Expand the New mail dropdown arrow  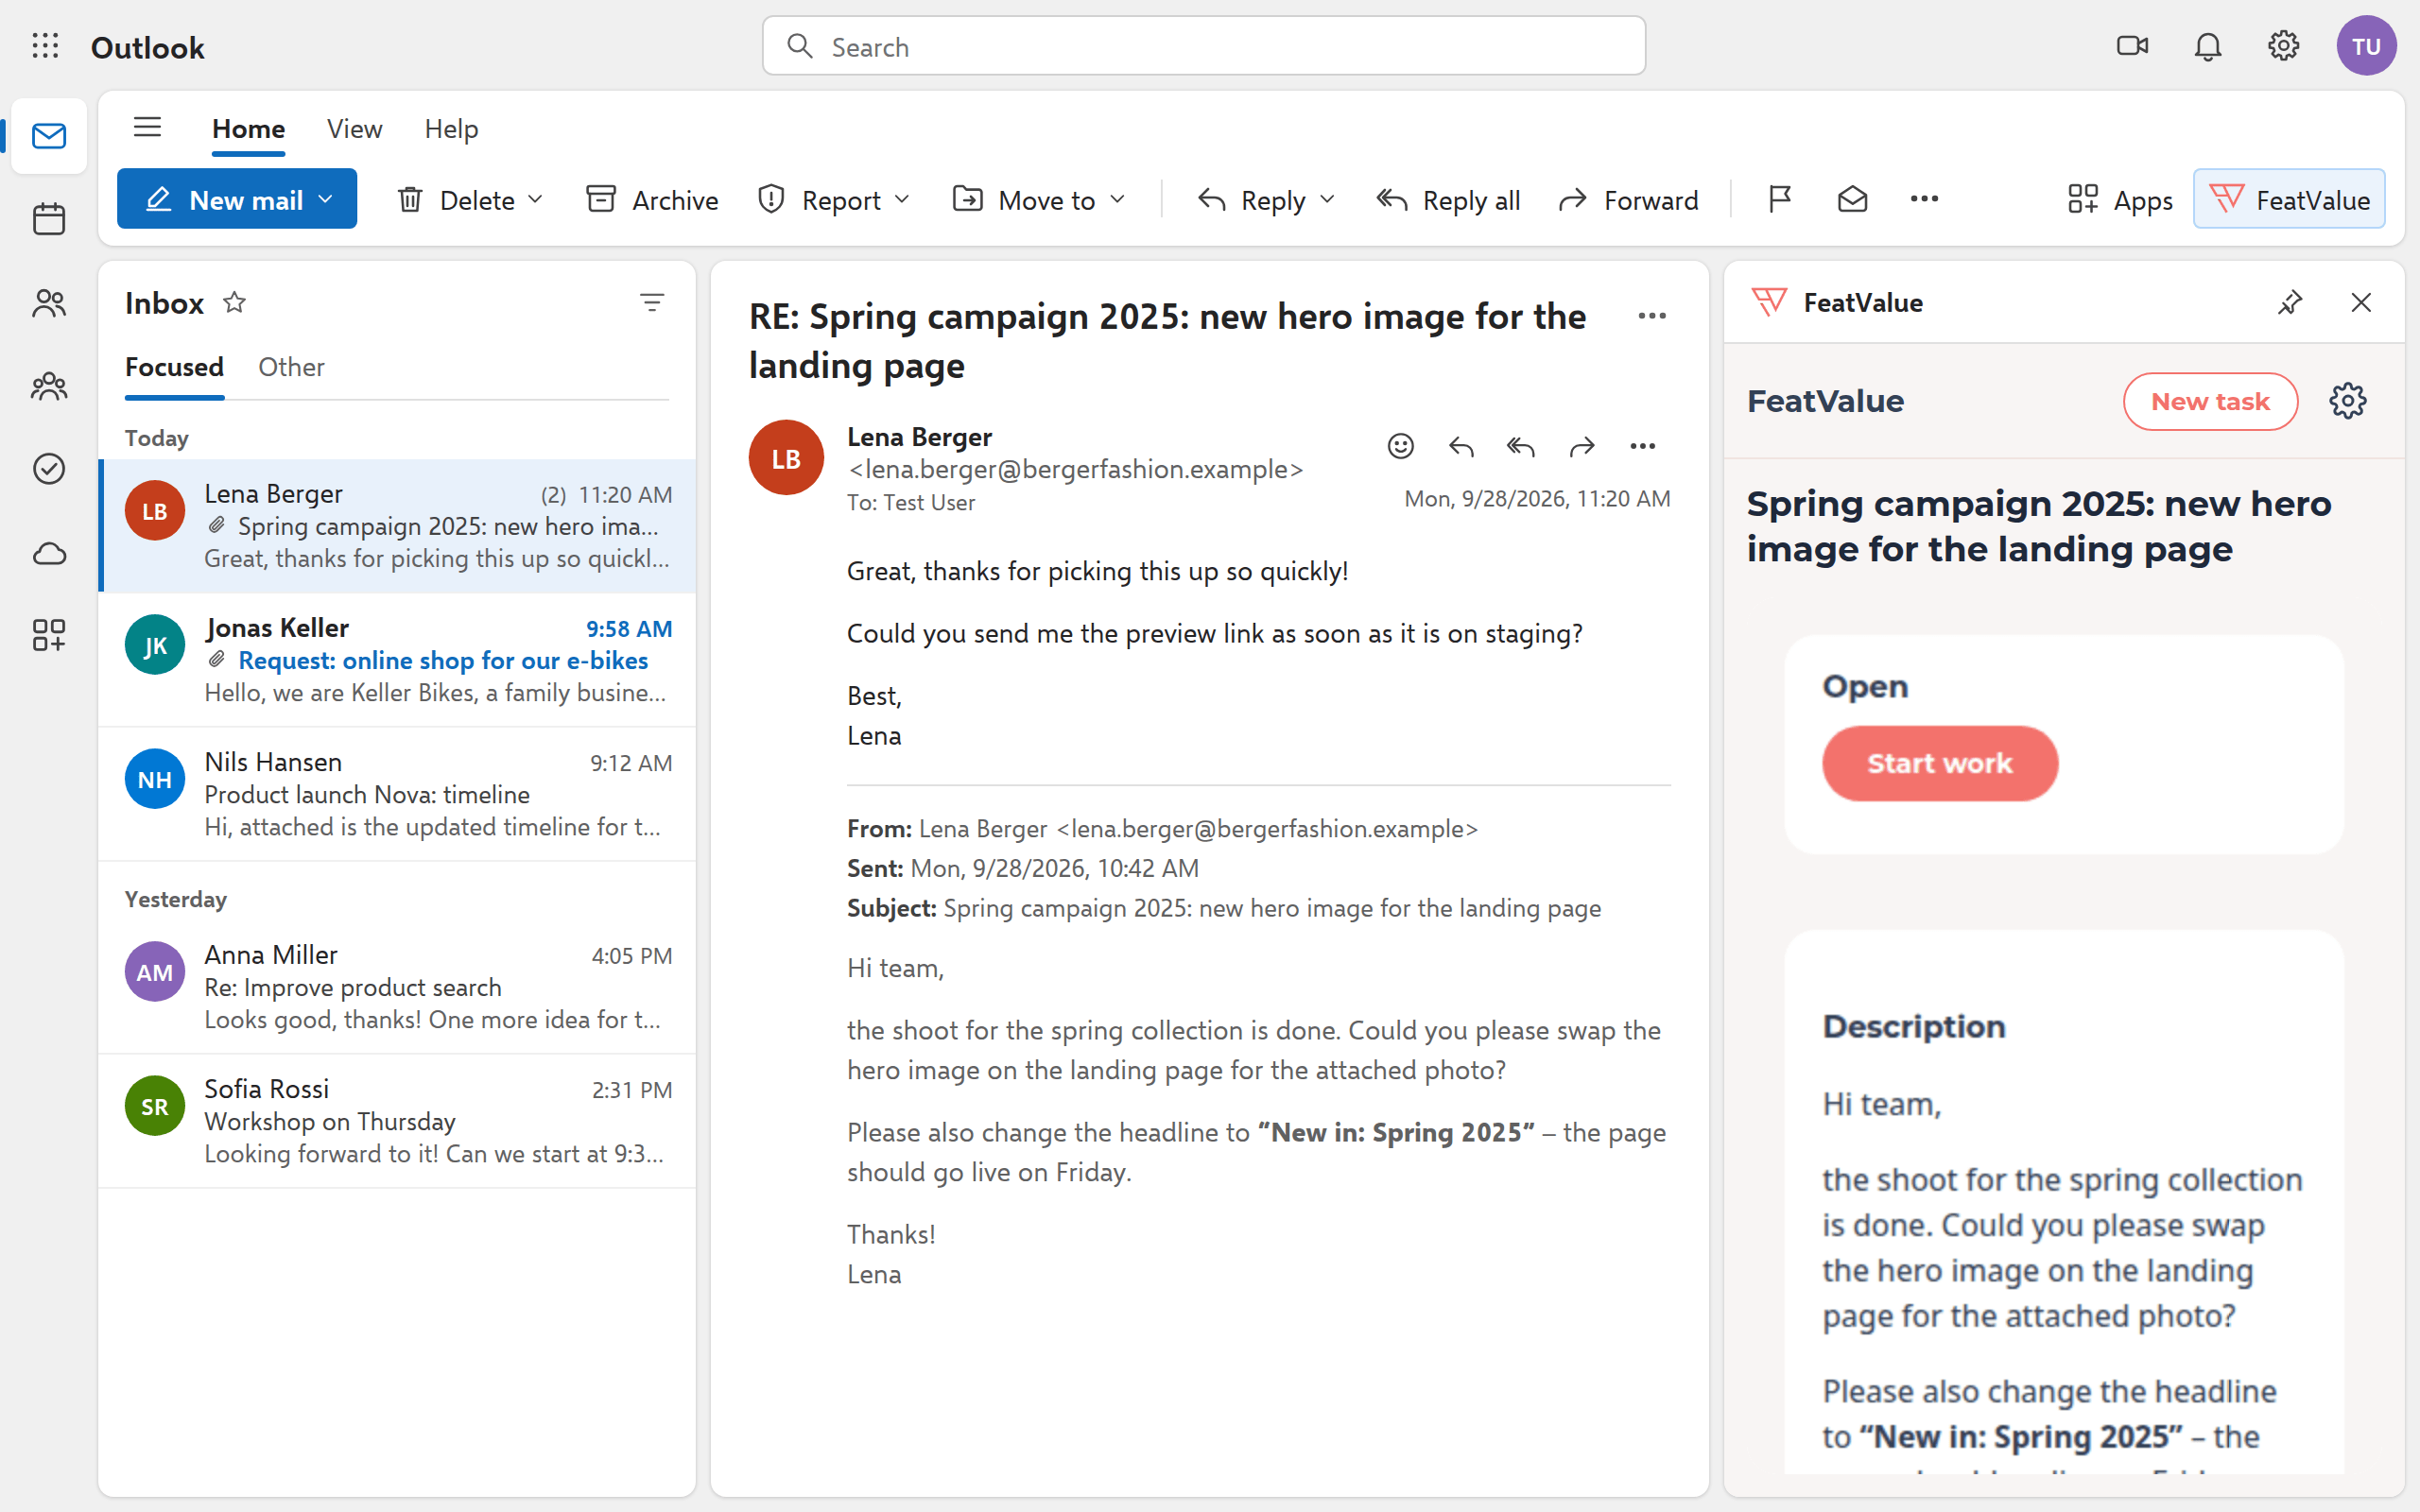(325, 199)
